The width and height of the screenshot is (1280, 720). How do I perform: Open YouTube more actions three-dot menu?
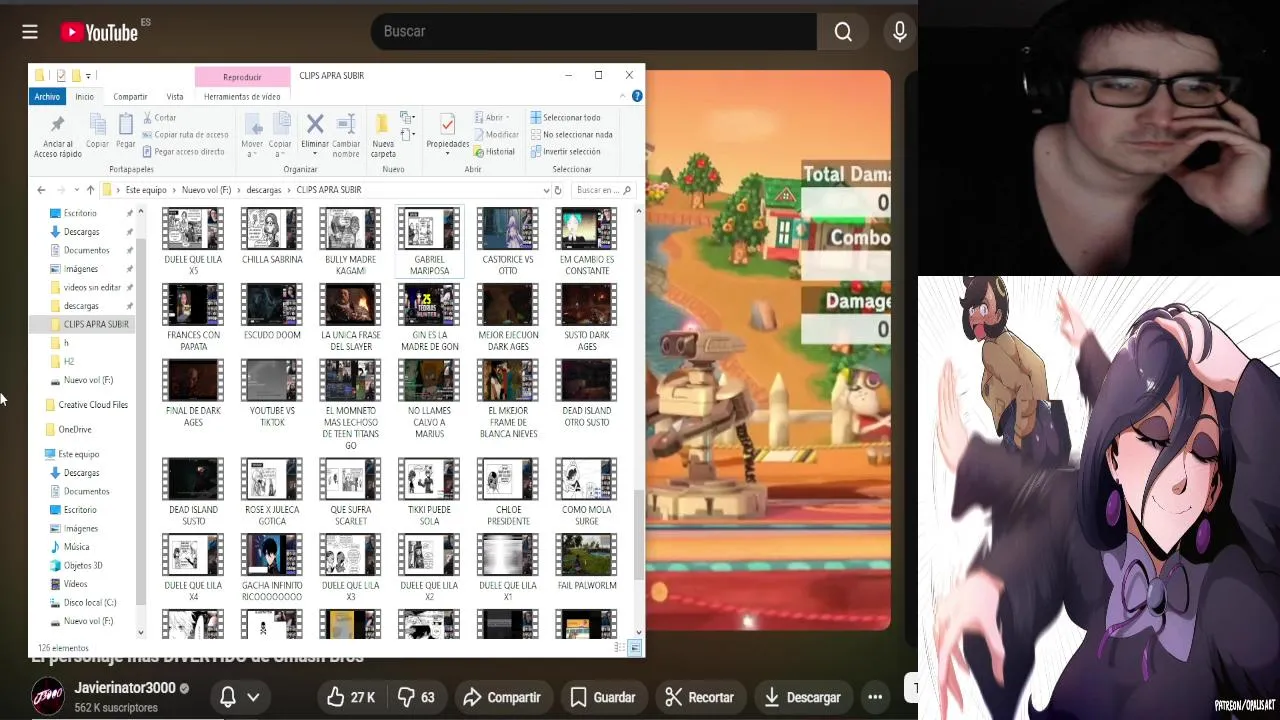(875, 697)
